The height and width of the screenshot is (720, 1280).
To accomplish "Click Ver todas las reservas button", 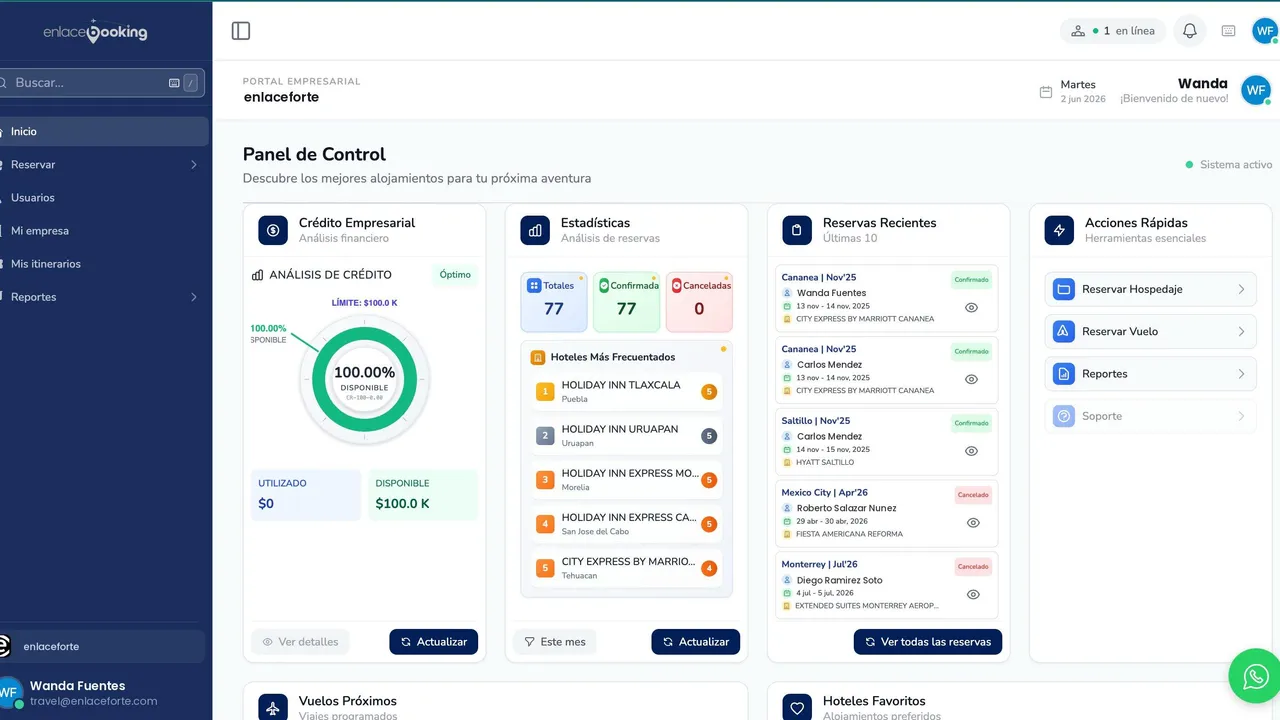I will (x=928, y=642).
